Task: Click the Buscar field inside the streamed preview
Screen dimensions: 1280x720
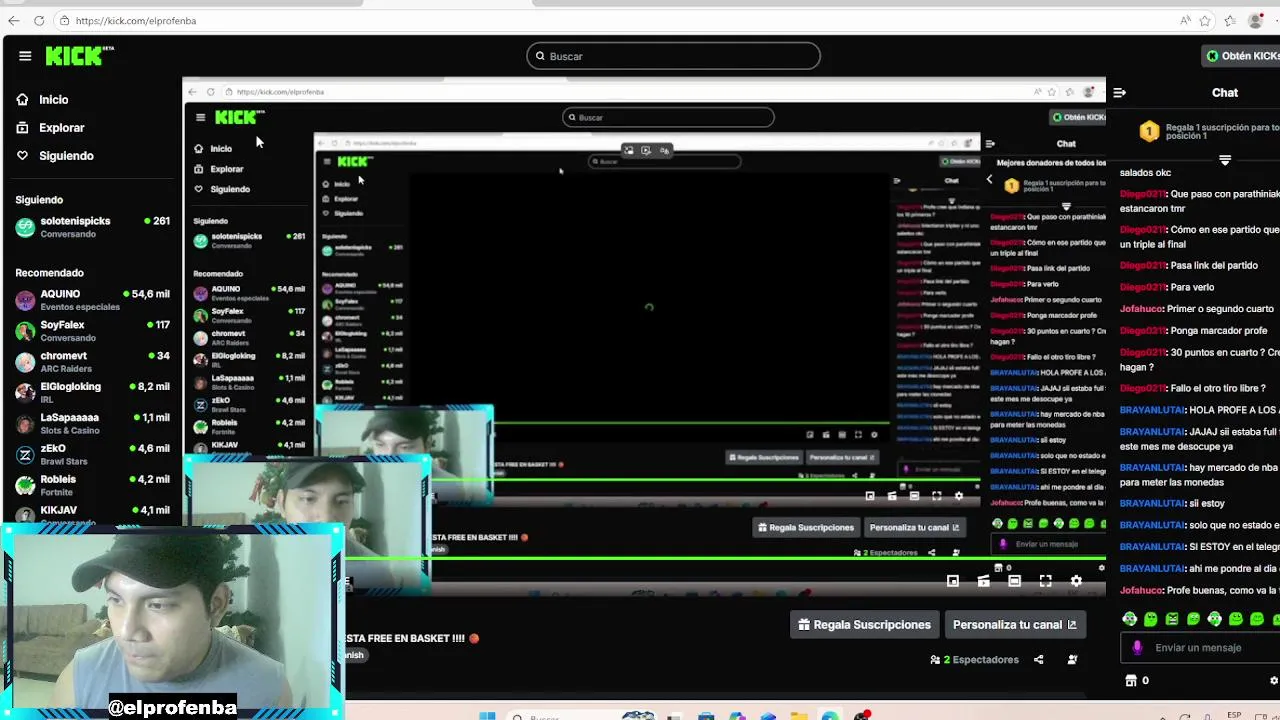Action: [668, 118]
